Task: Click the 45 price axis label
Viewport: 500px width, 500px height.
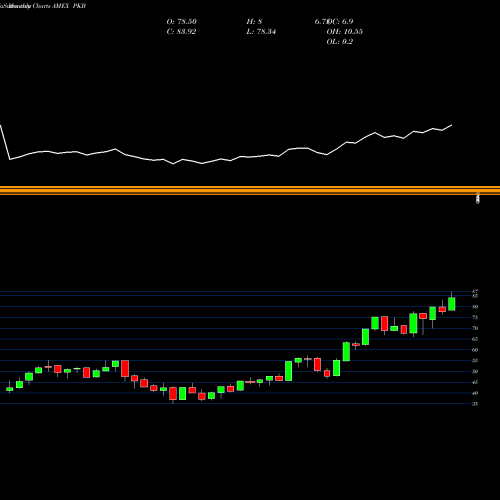Action: (474, 382)
